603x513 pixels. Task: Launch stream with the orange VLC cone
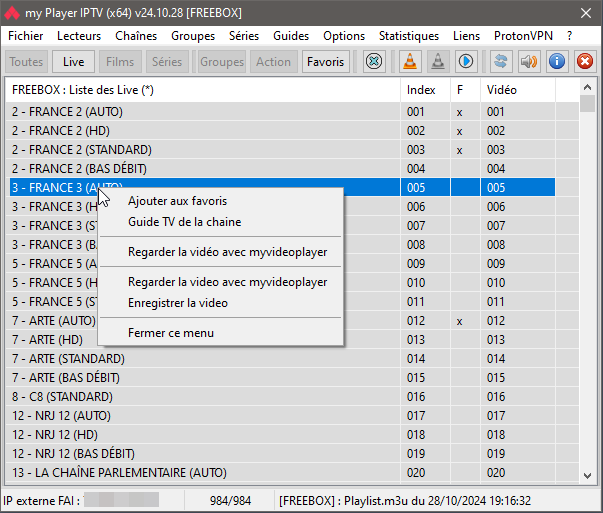410,62
